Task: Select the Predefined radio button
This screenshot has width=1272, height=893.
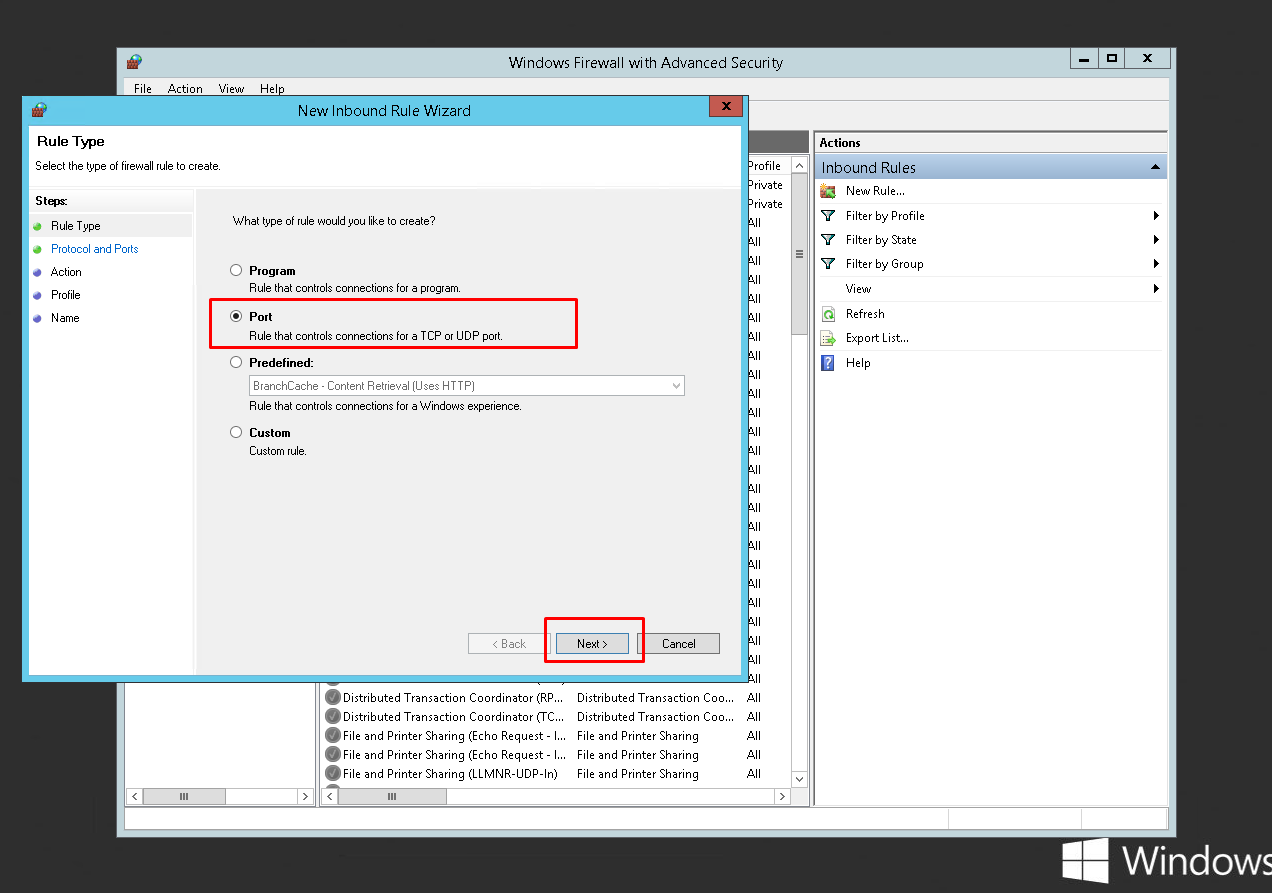Action: click(x=236, y=363)
